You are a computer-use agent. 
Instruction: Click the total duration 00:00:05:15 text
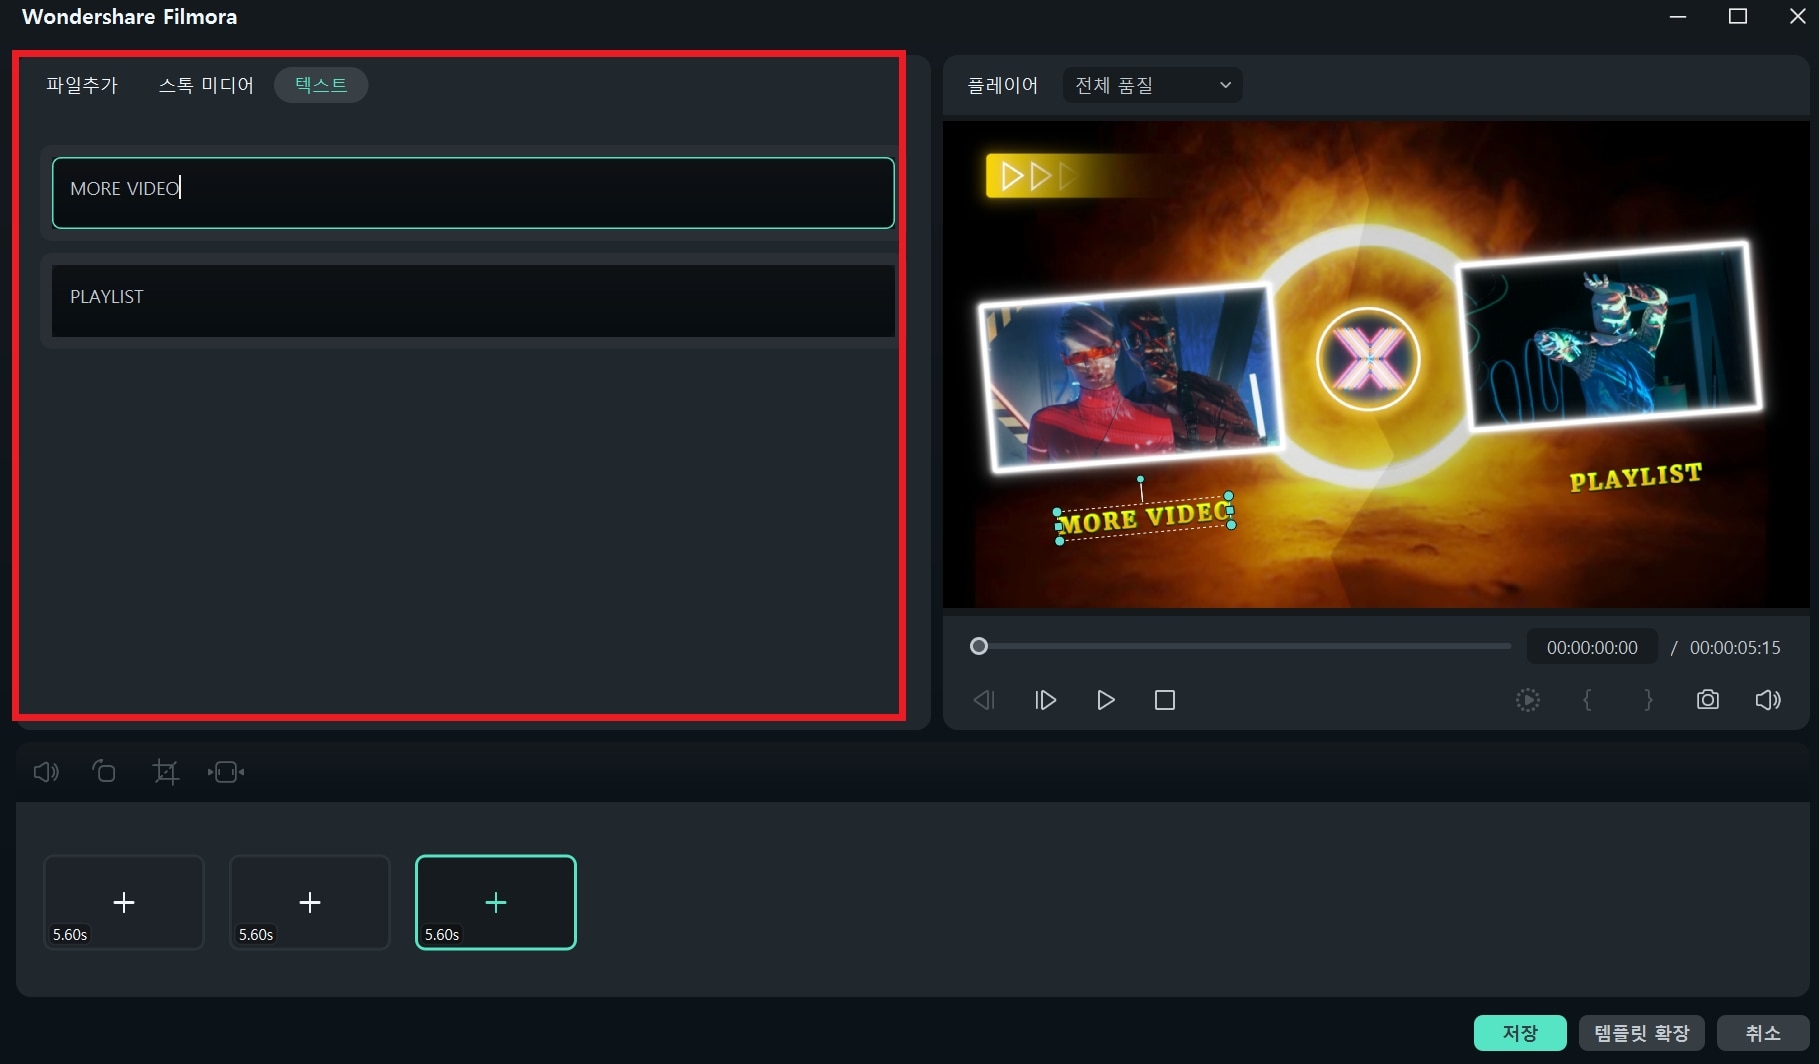tap(1735, 647)
